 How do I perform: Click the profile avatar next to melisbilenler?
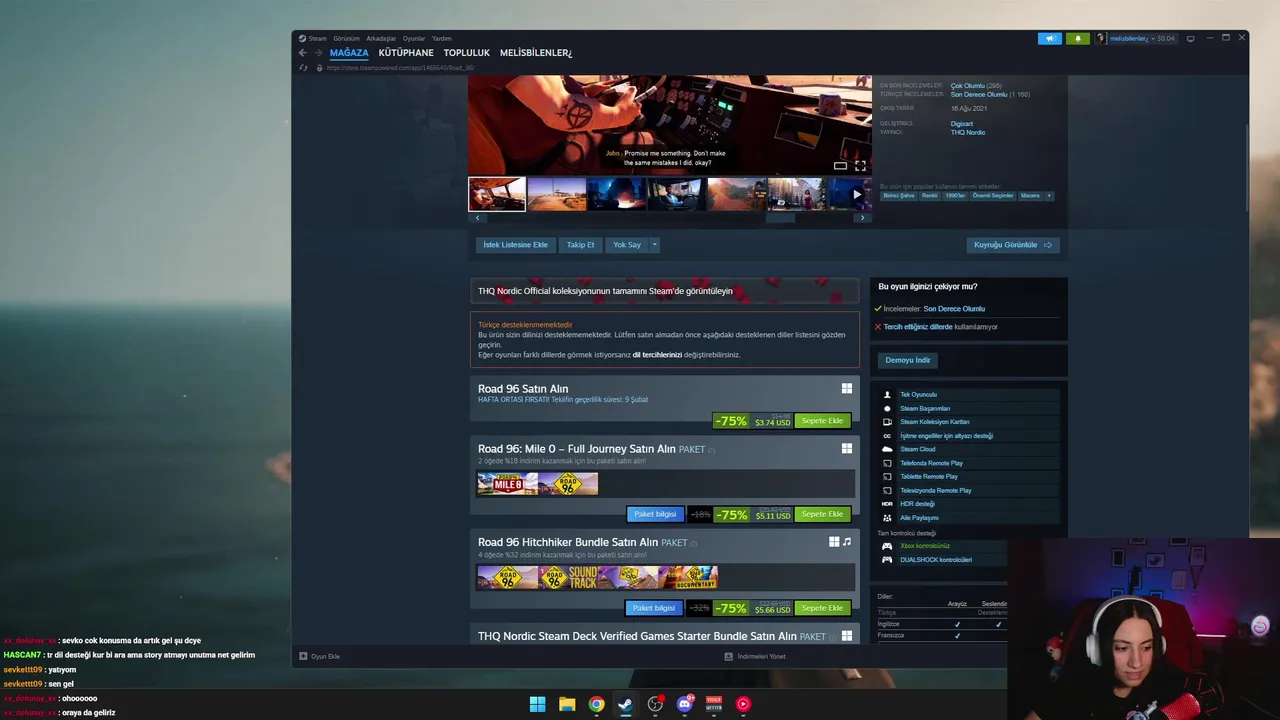(1100, 38)
